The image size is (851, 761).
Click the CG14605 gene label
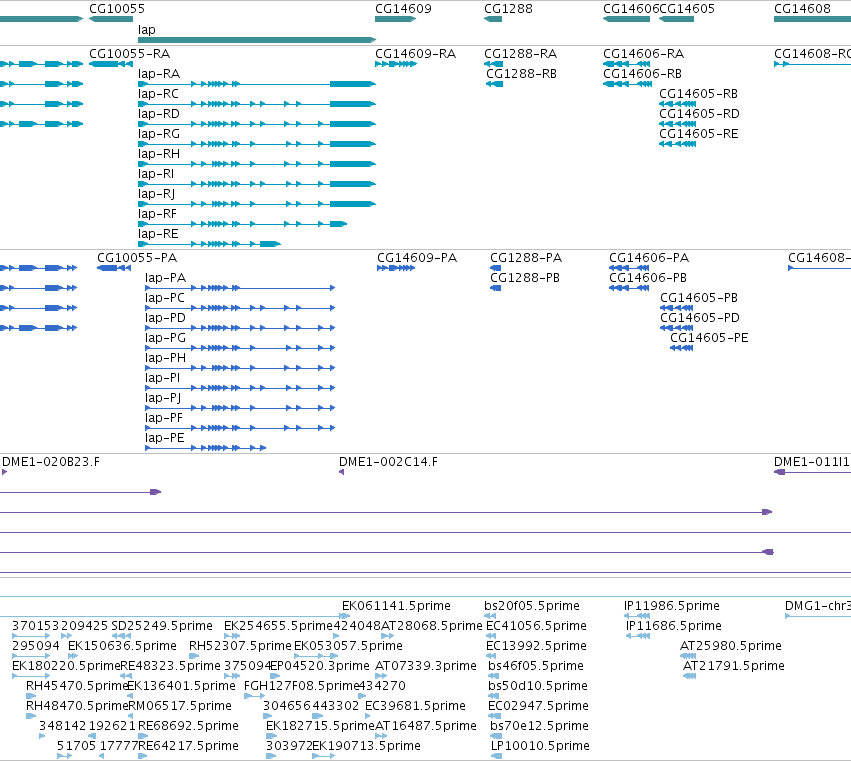(x=687, y=9)
